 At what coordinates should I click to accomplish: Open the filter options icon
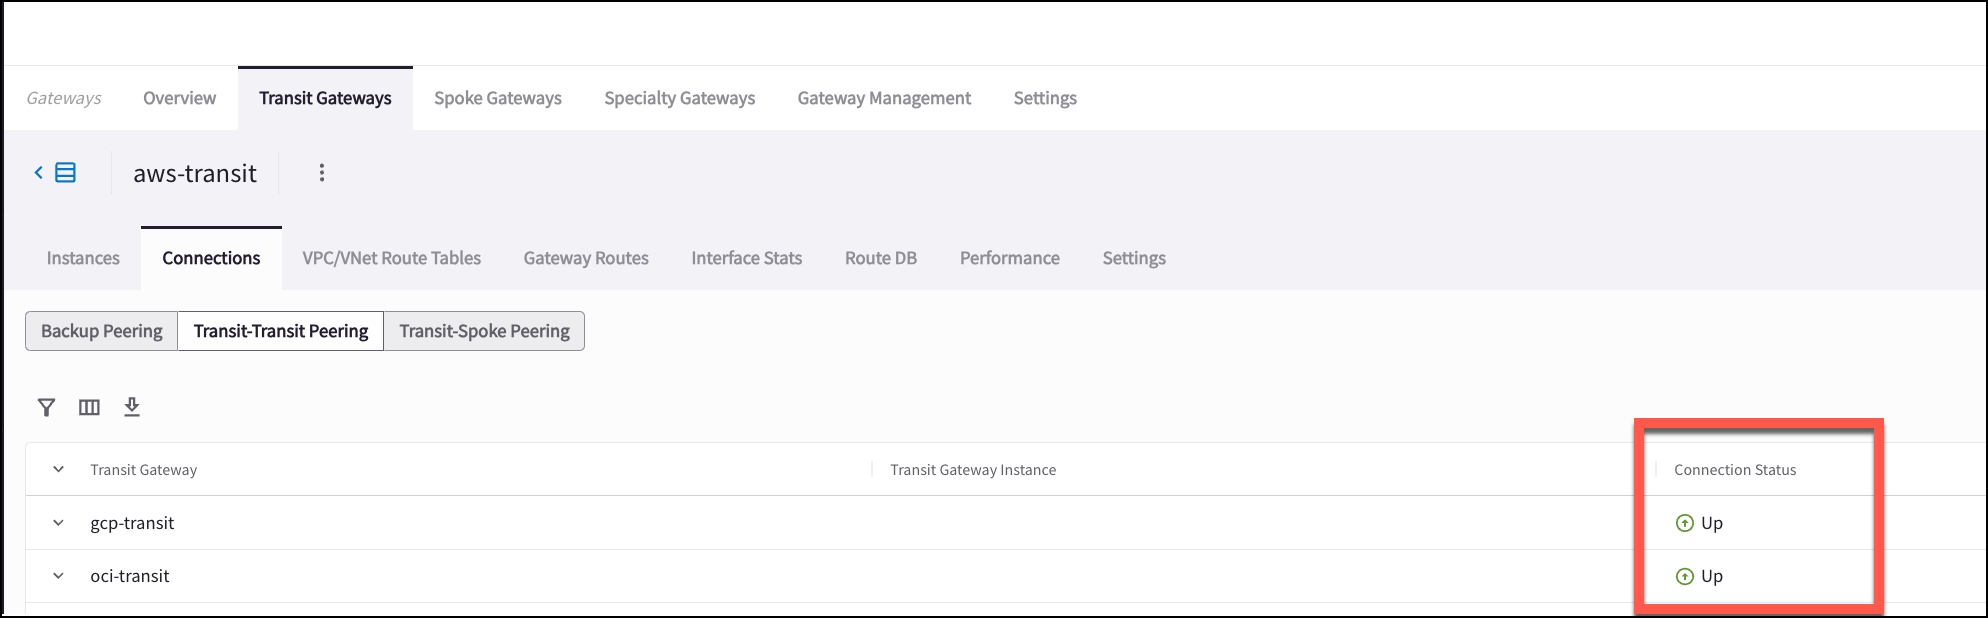[x=46, y=407]
